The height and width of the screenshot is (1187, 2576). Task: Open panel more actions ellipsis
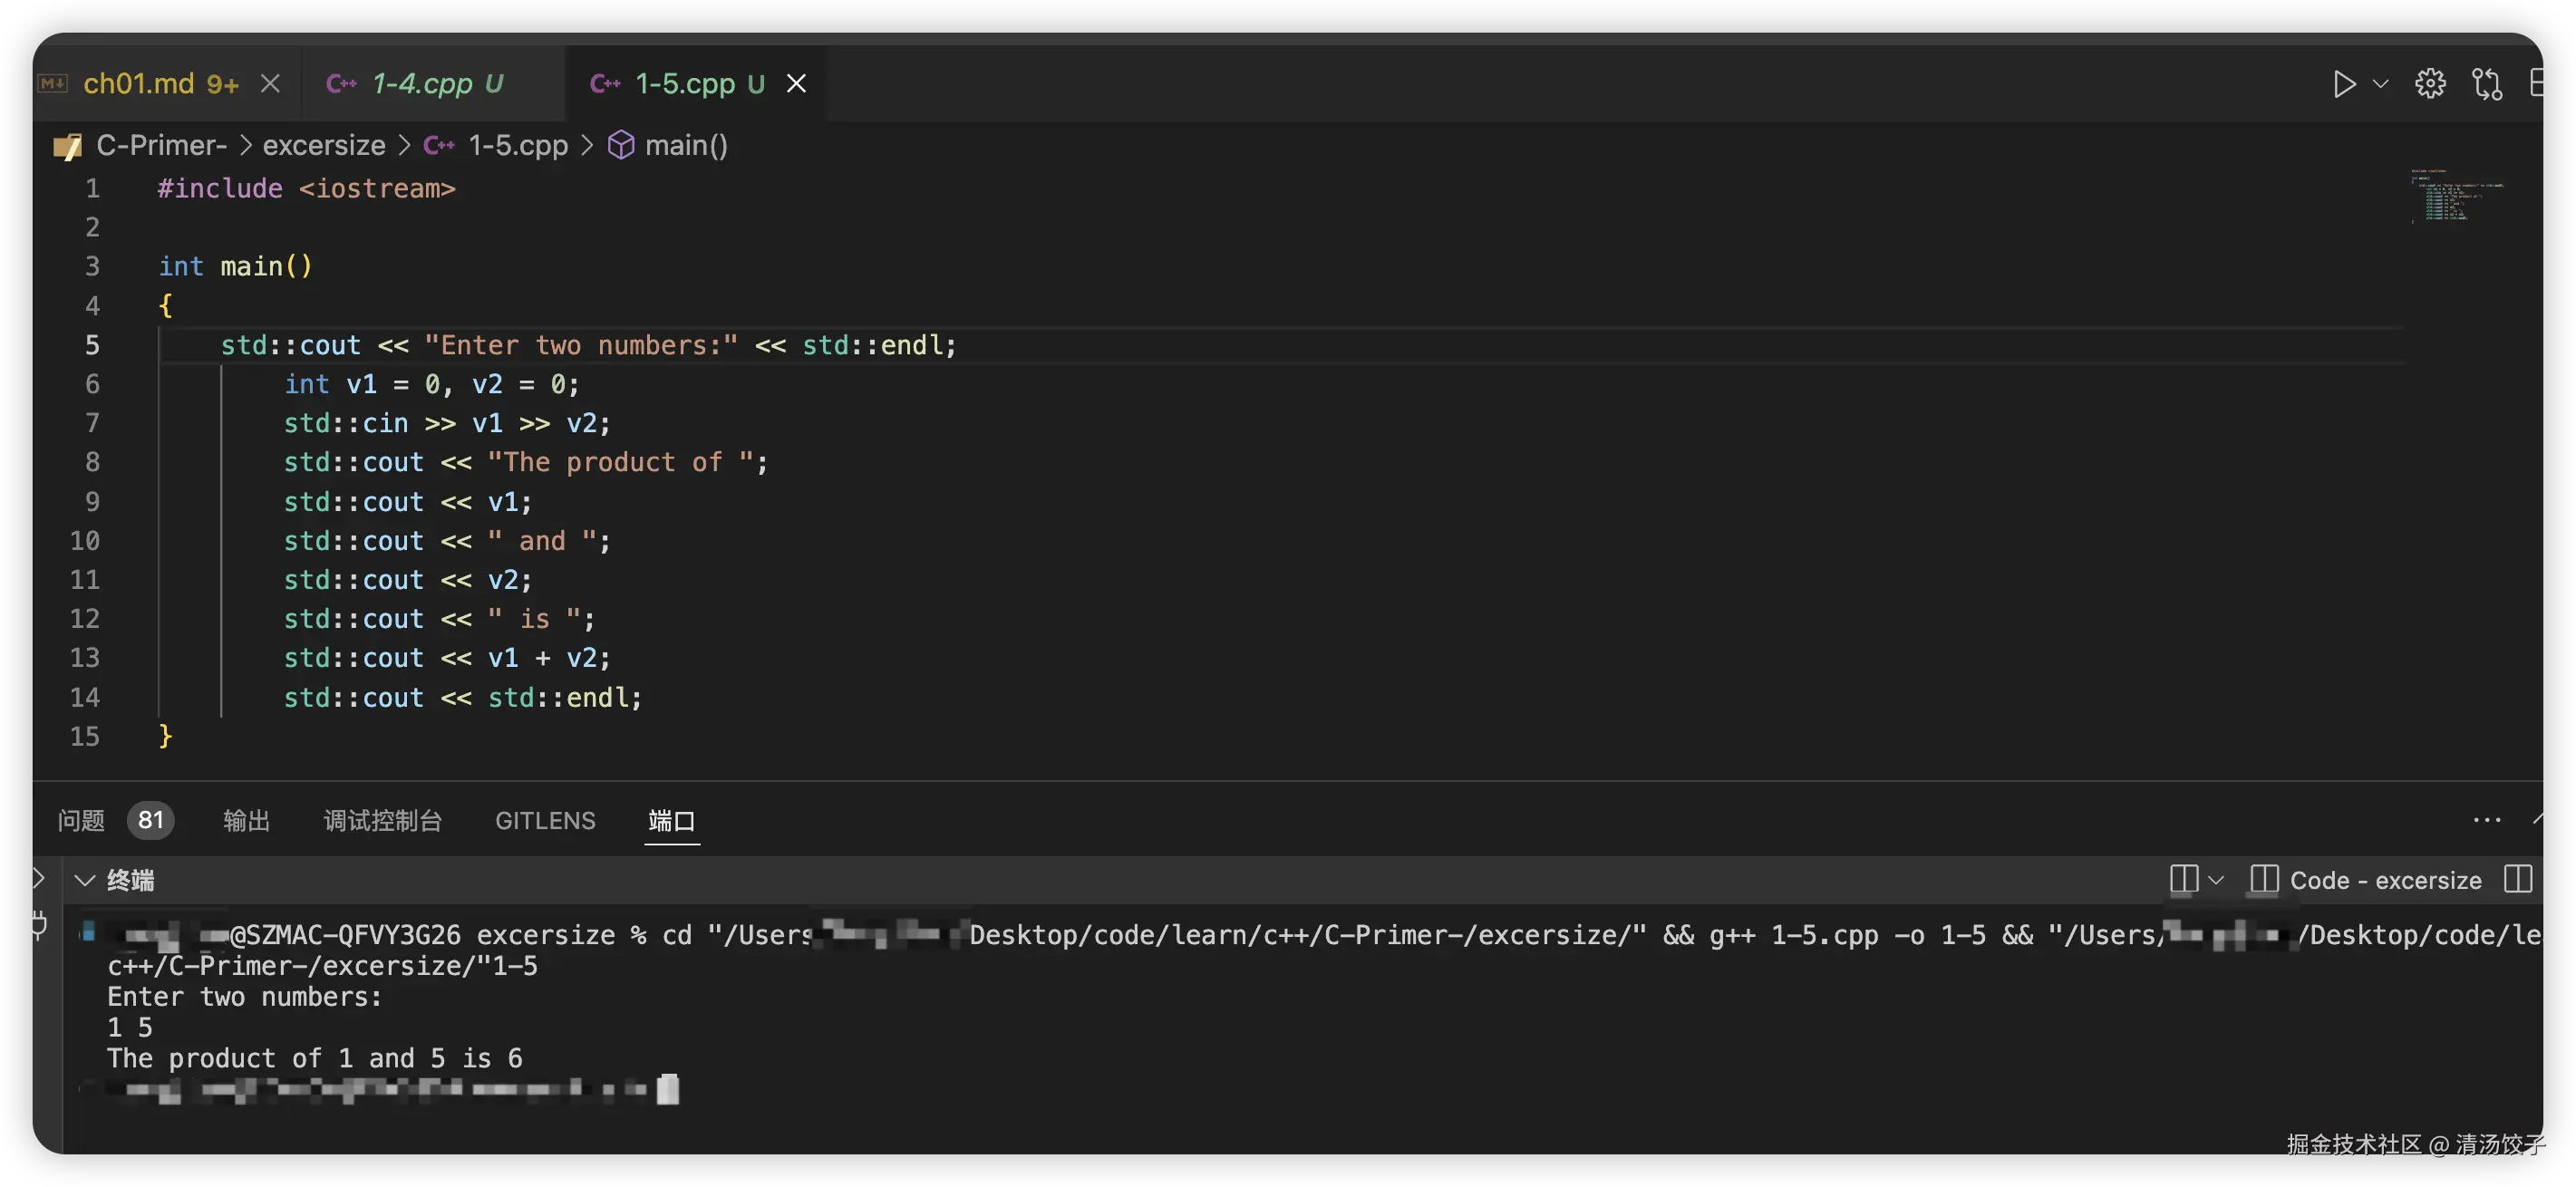pos(2486,821)
